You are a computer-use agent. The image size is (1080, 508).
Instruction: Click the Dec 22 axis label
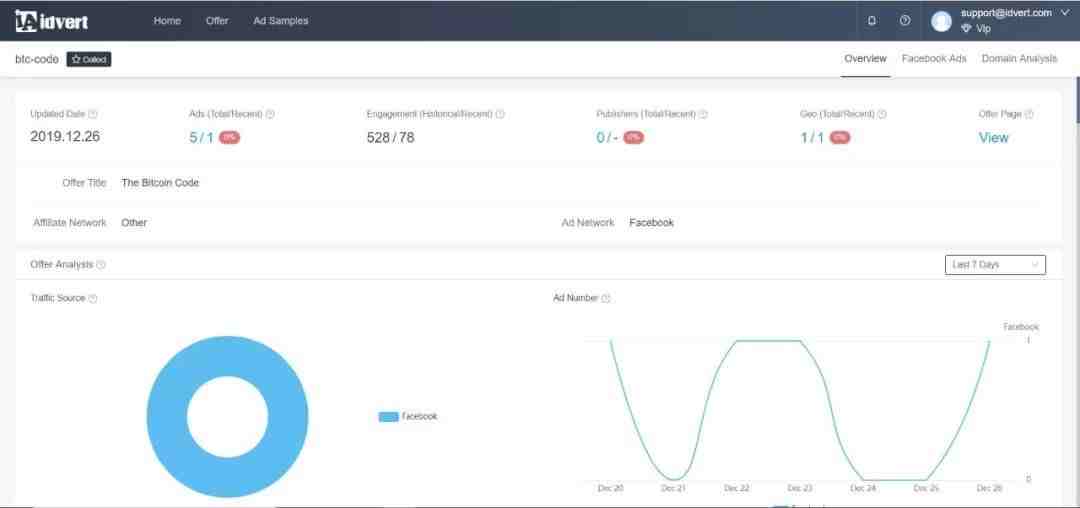pos(736,488)
